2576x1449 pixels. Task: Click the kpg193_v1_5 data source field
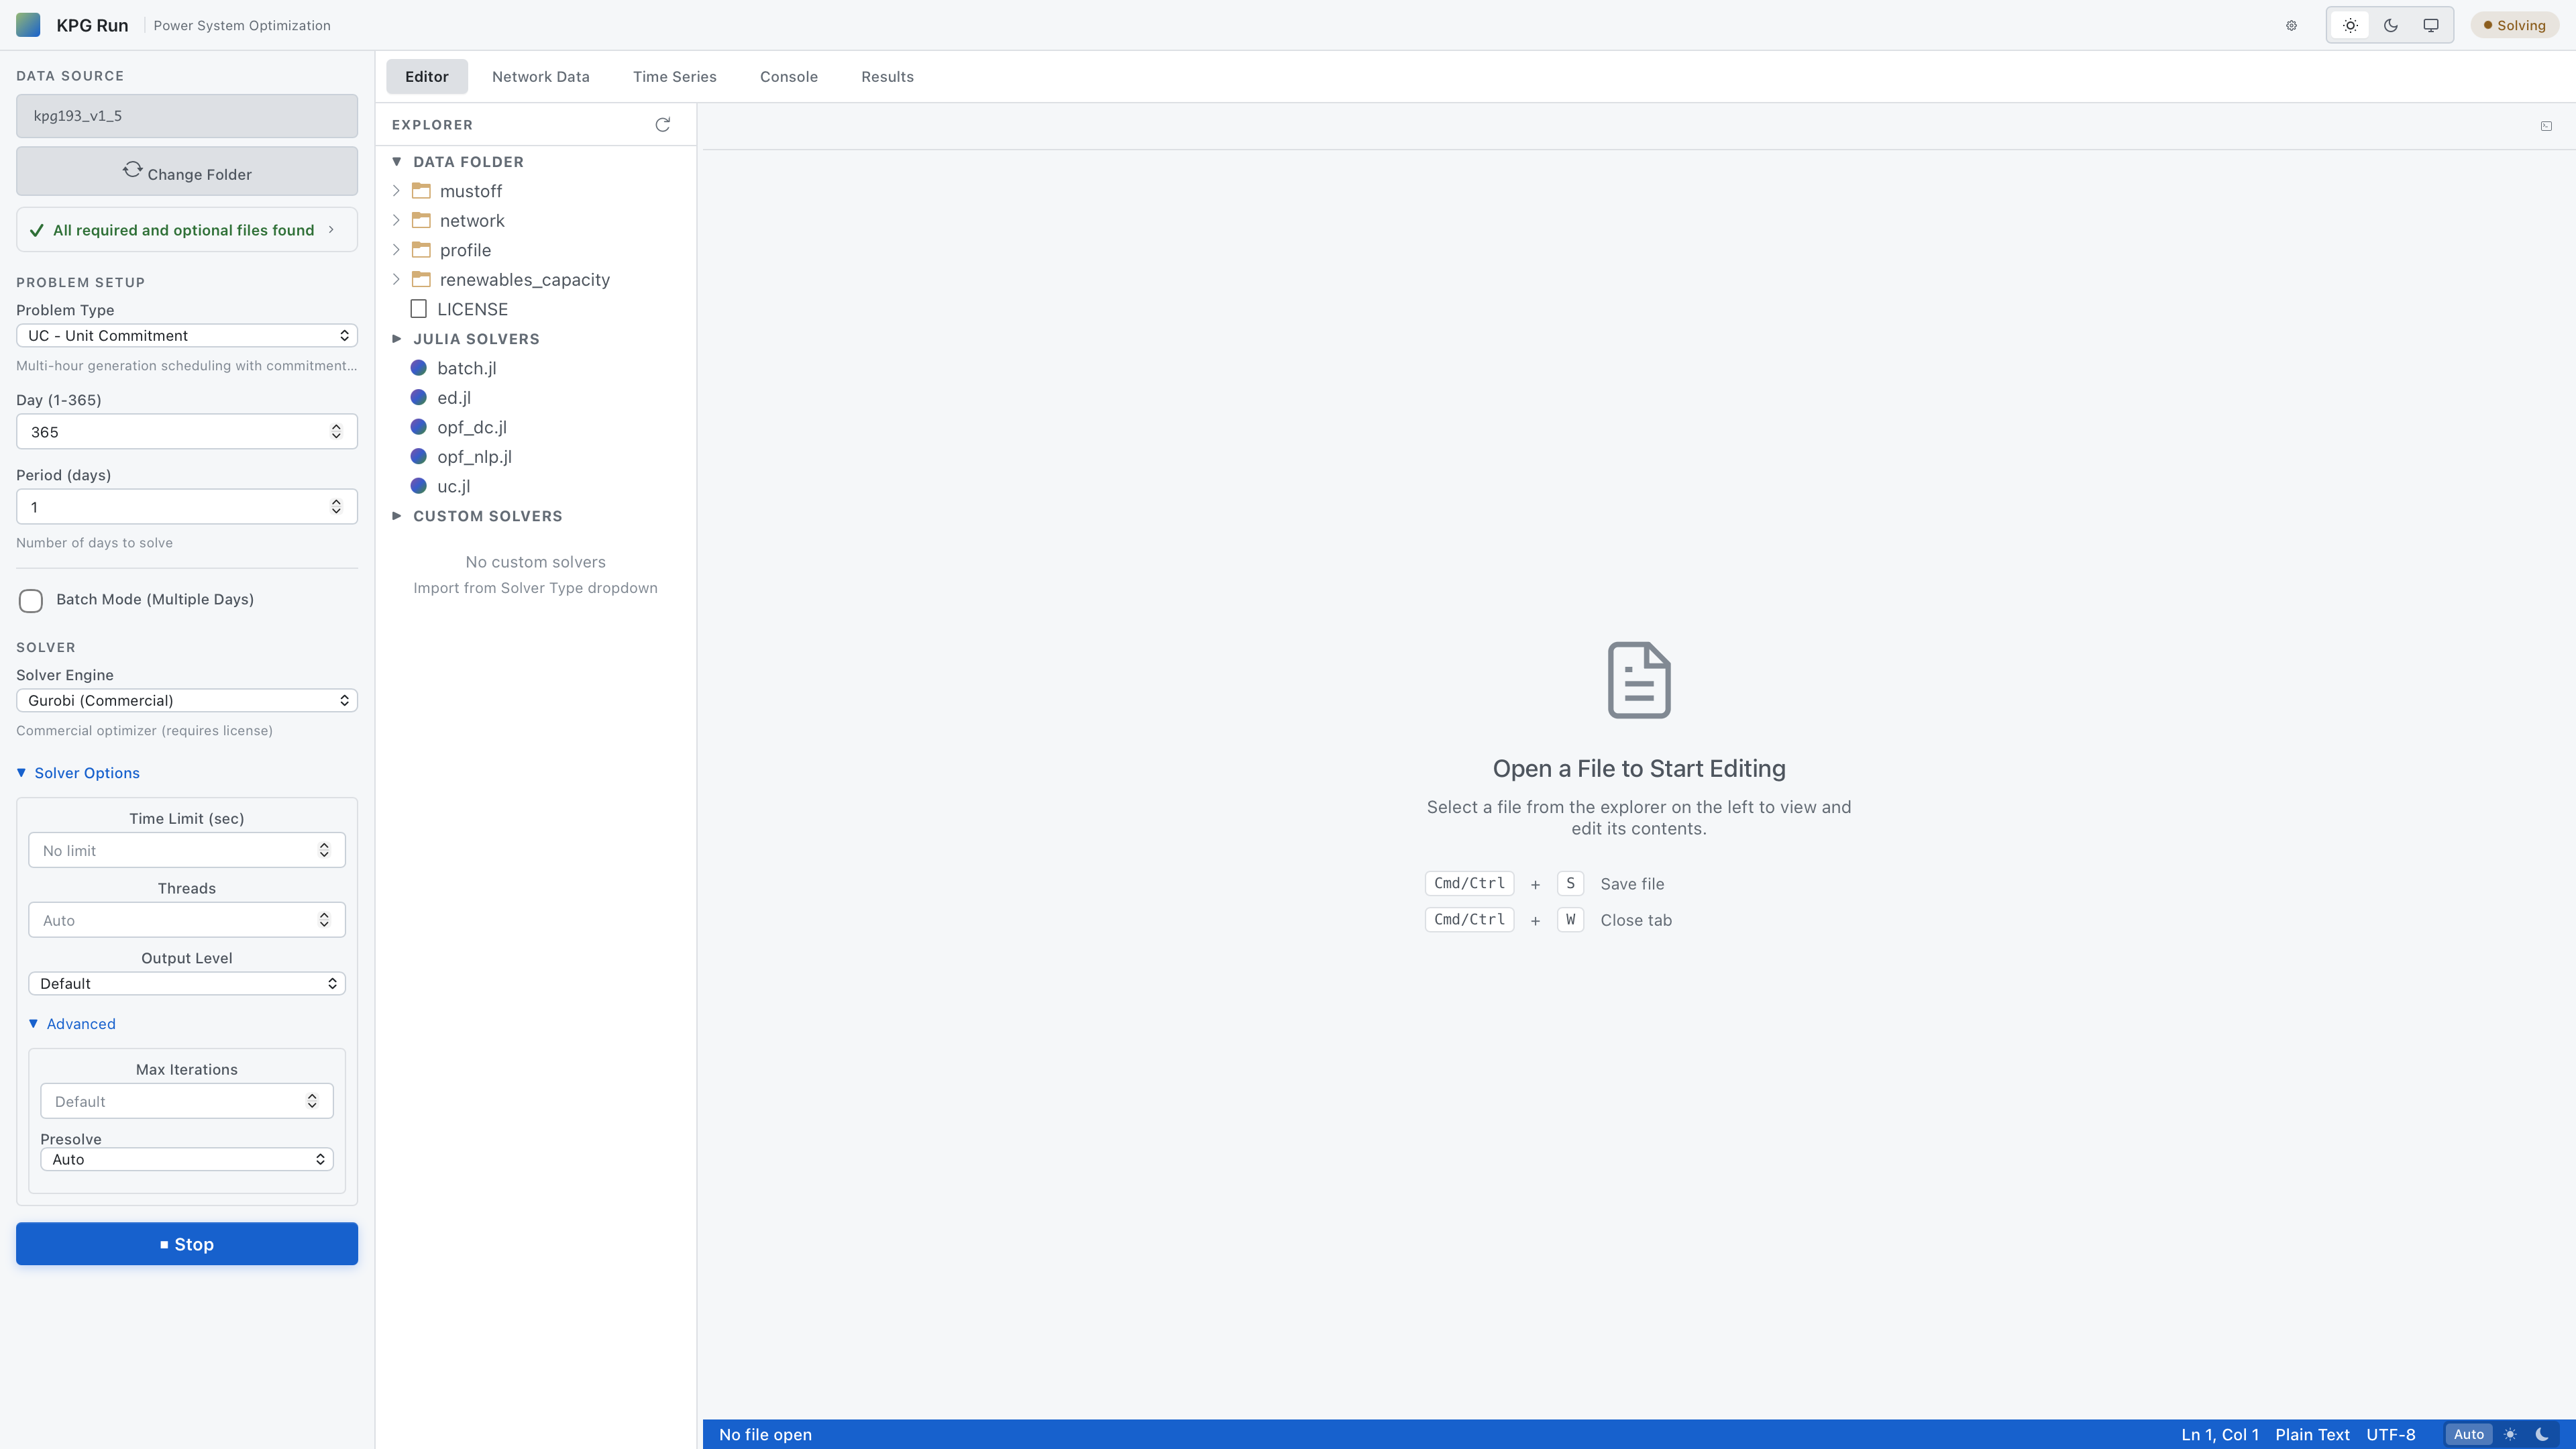pyautogui.click(x=186, y=115)
